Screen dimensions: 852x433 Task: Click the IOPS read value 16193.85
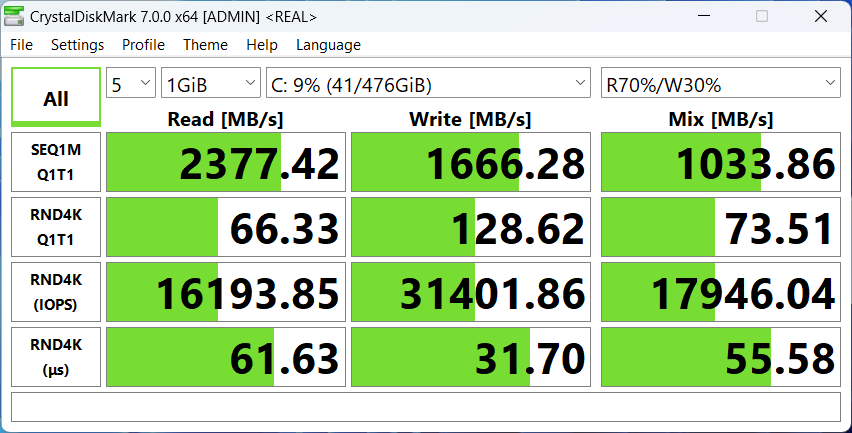(225, 292)
